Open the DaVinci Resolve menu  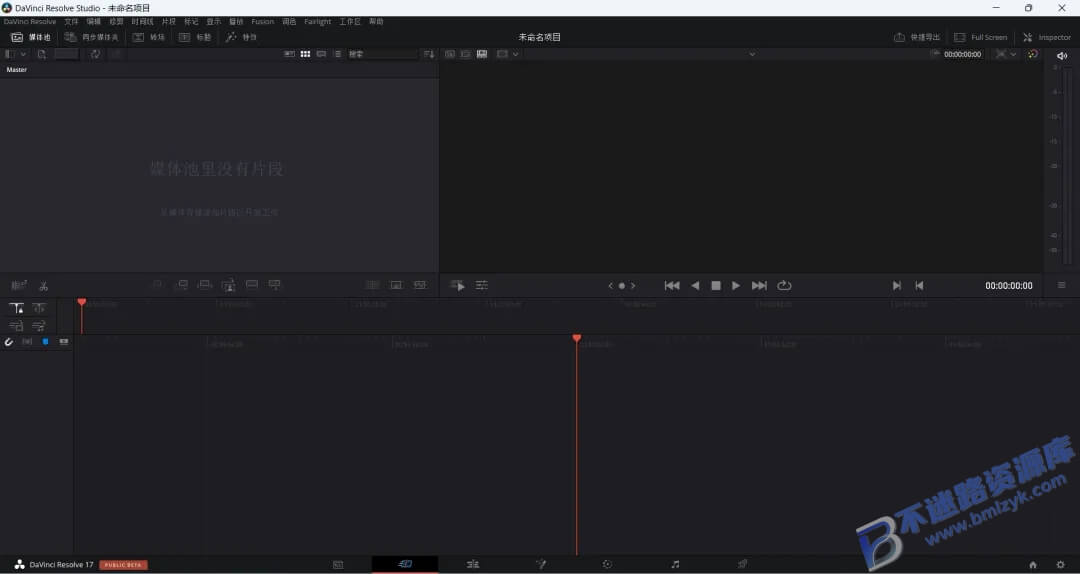coord(30,21)
